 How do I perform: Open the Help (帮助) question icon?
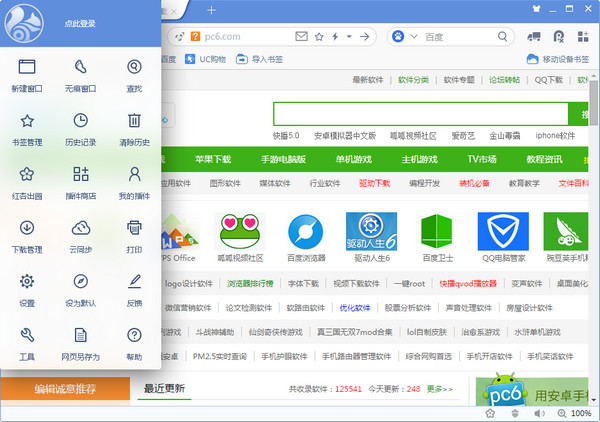click(134, 335)
